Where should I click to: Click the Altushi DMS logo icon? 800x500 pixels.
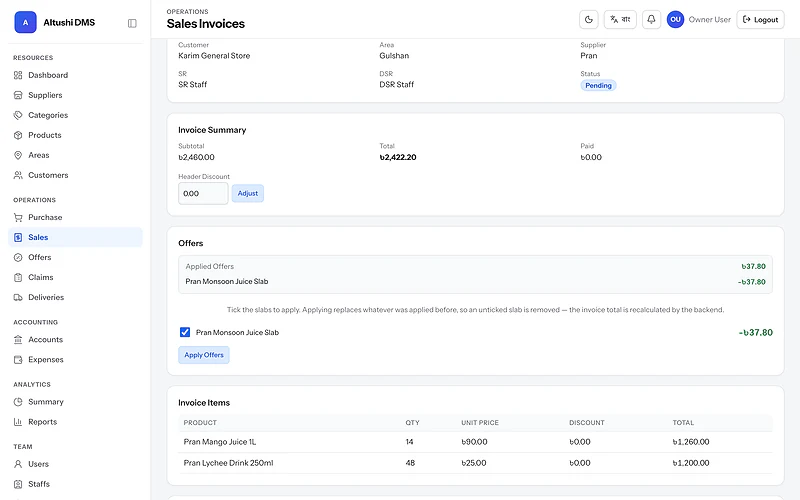point(26,22)
